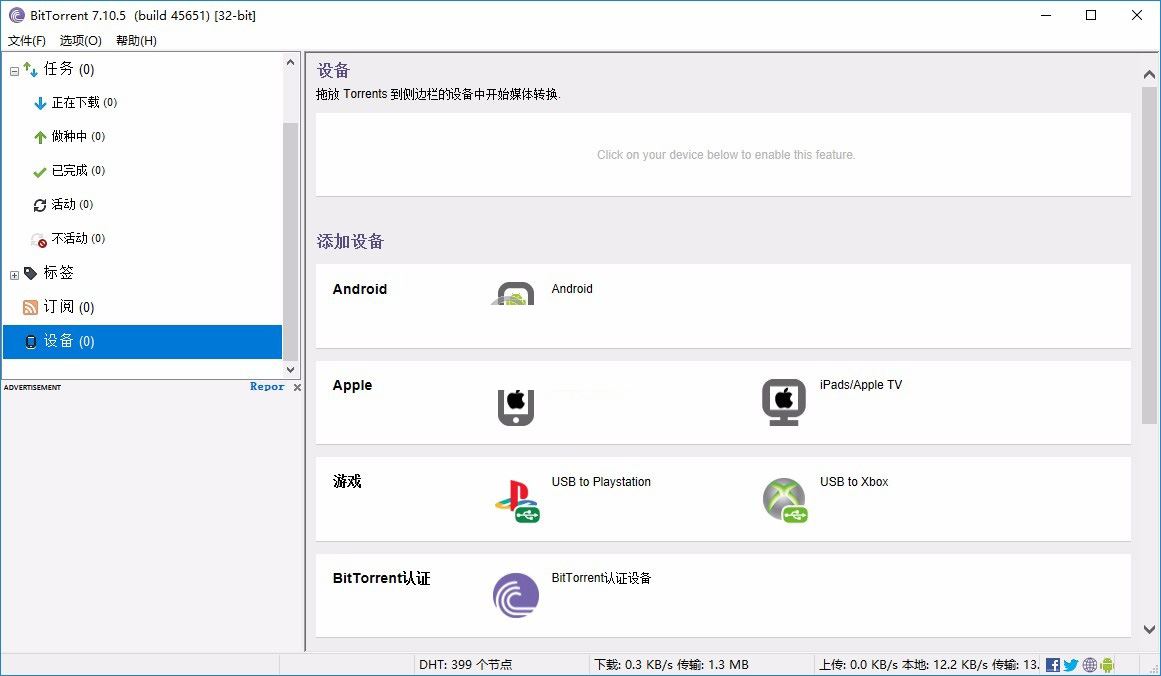Open Twitter icon in status bar
The height and width of the screenshot is (676, 1161).
tap(1071, 665)
